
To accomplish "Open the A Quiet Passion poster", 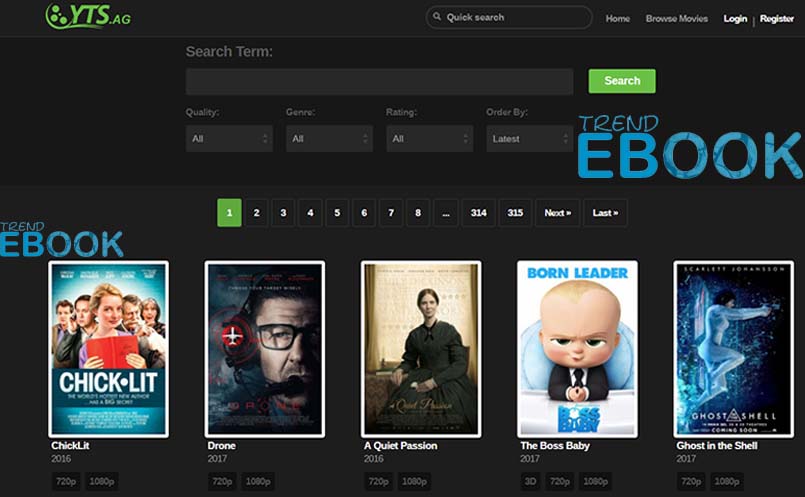I will [421, 349].
